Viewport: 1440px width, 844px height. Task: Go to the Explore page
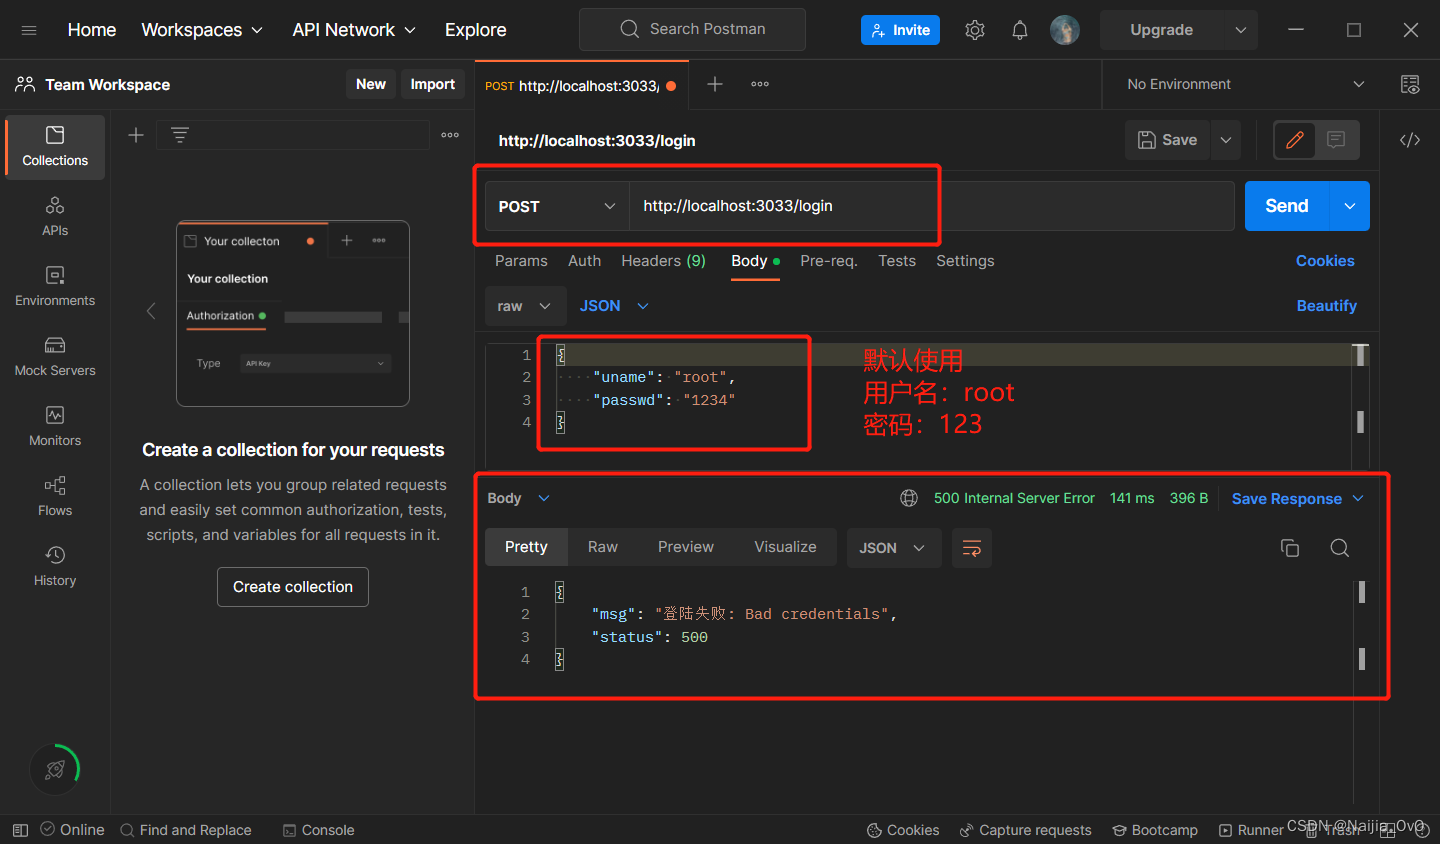pos(476,30)
